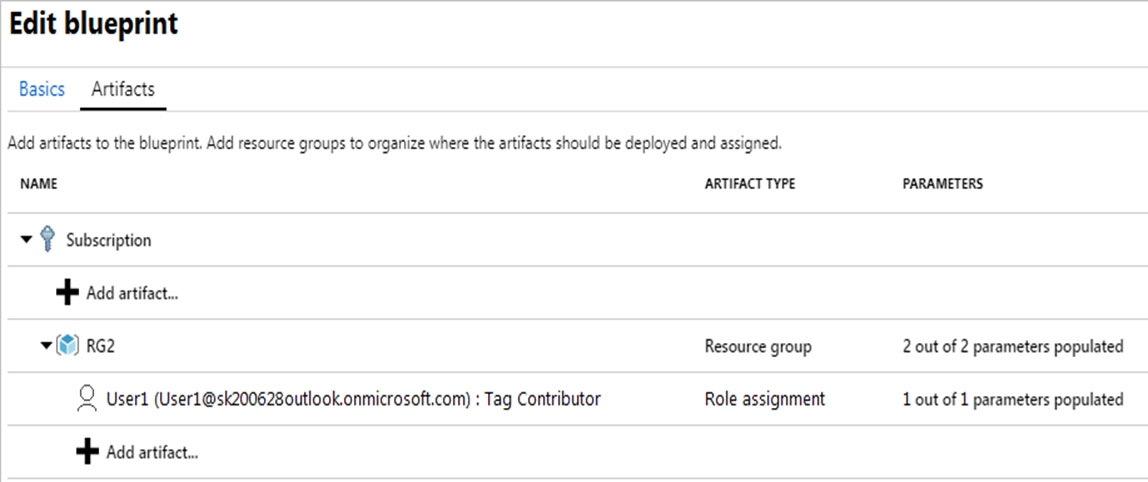Click the ARTIFACT TYPE column header
Screen dimensions: 1148x482
(750, 184)
